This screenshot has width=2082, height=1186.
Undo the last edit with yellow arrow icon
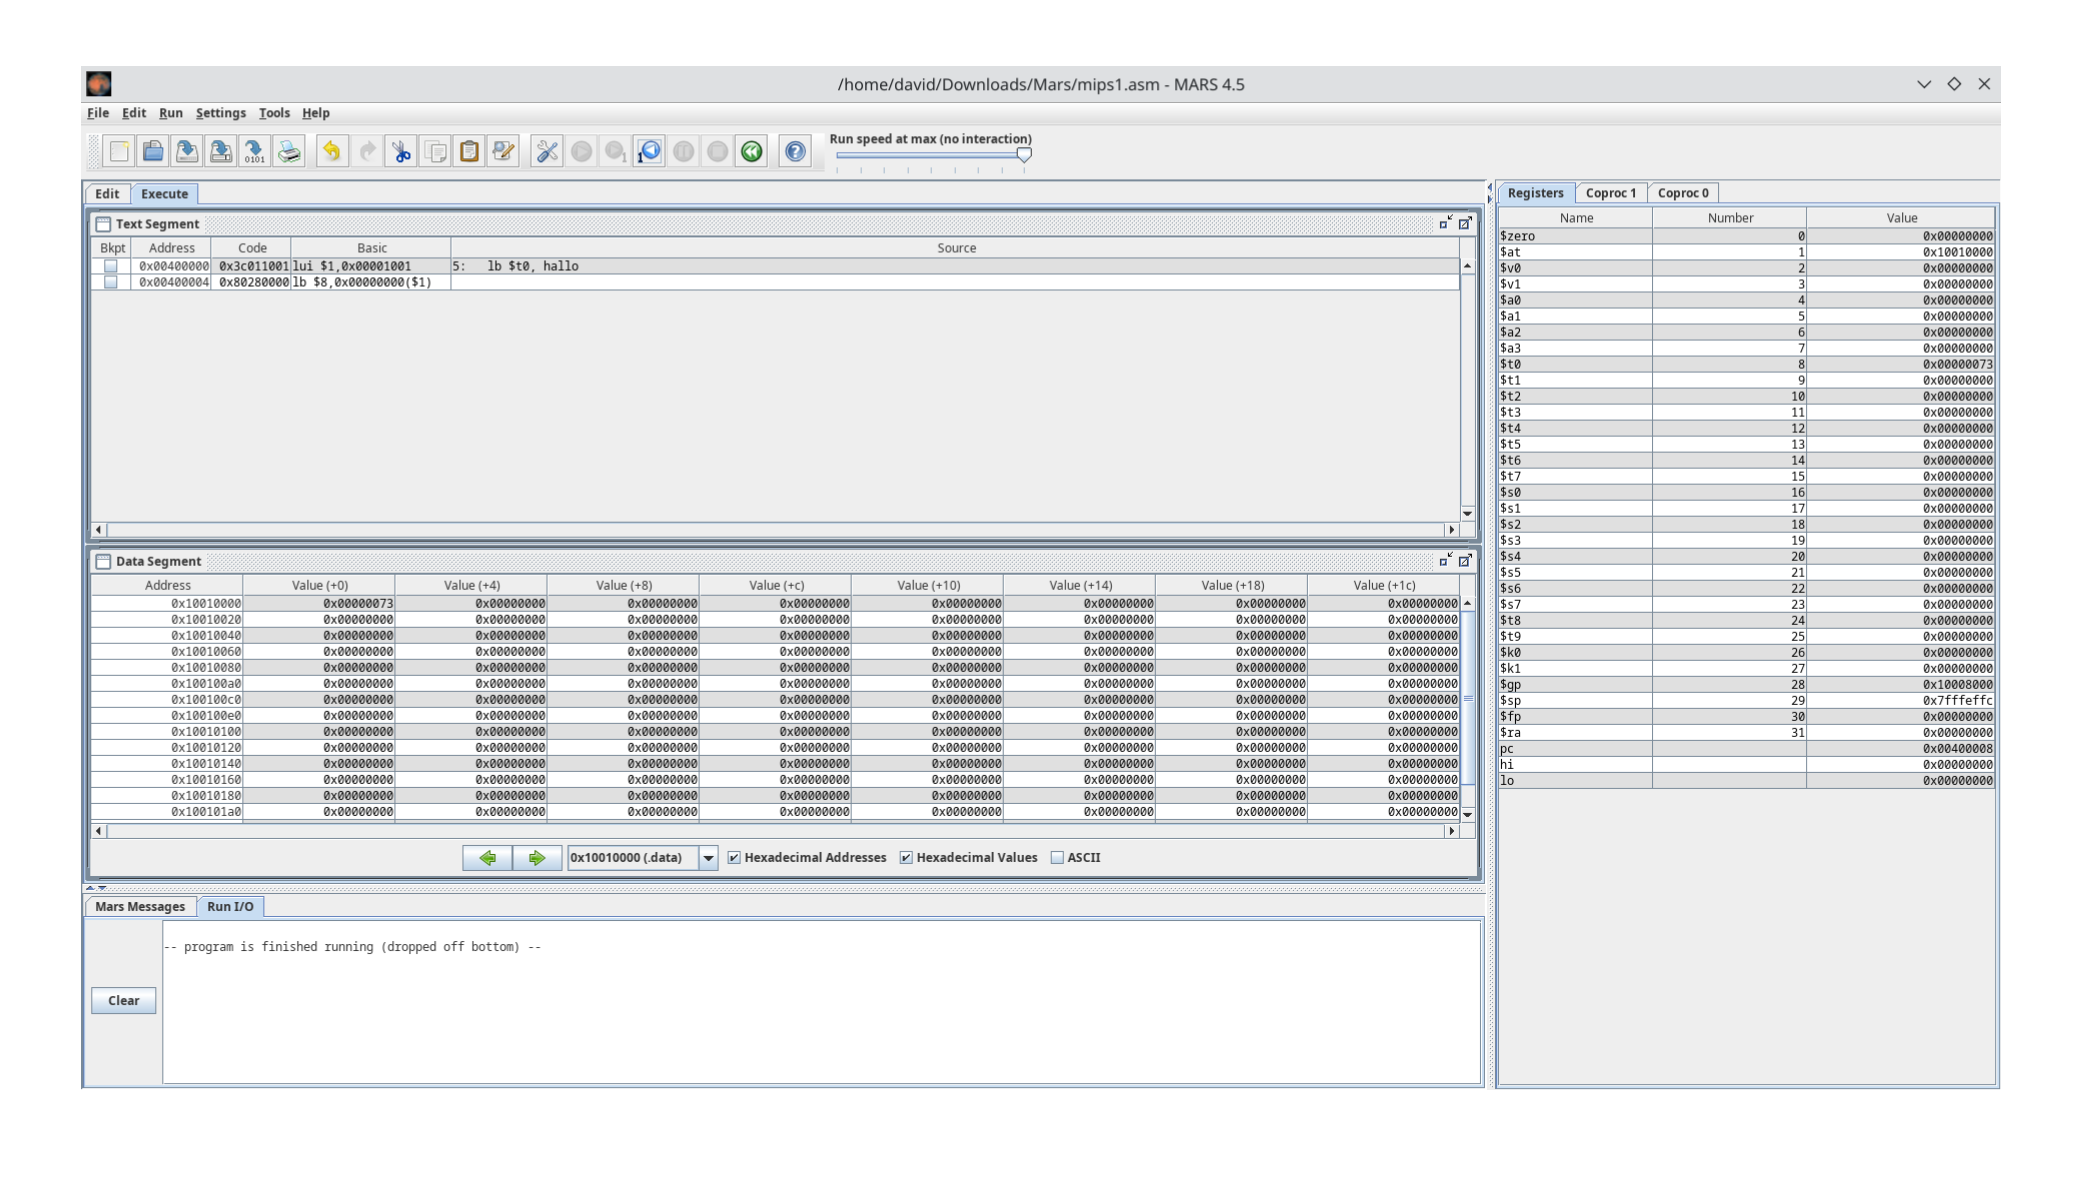click(331, 151)
